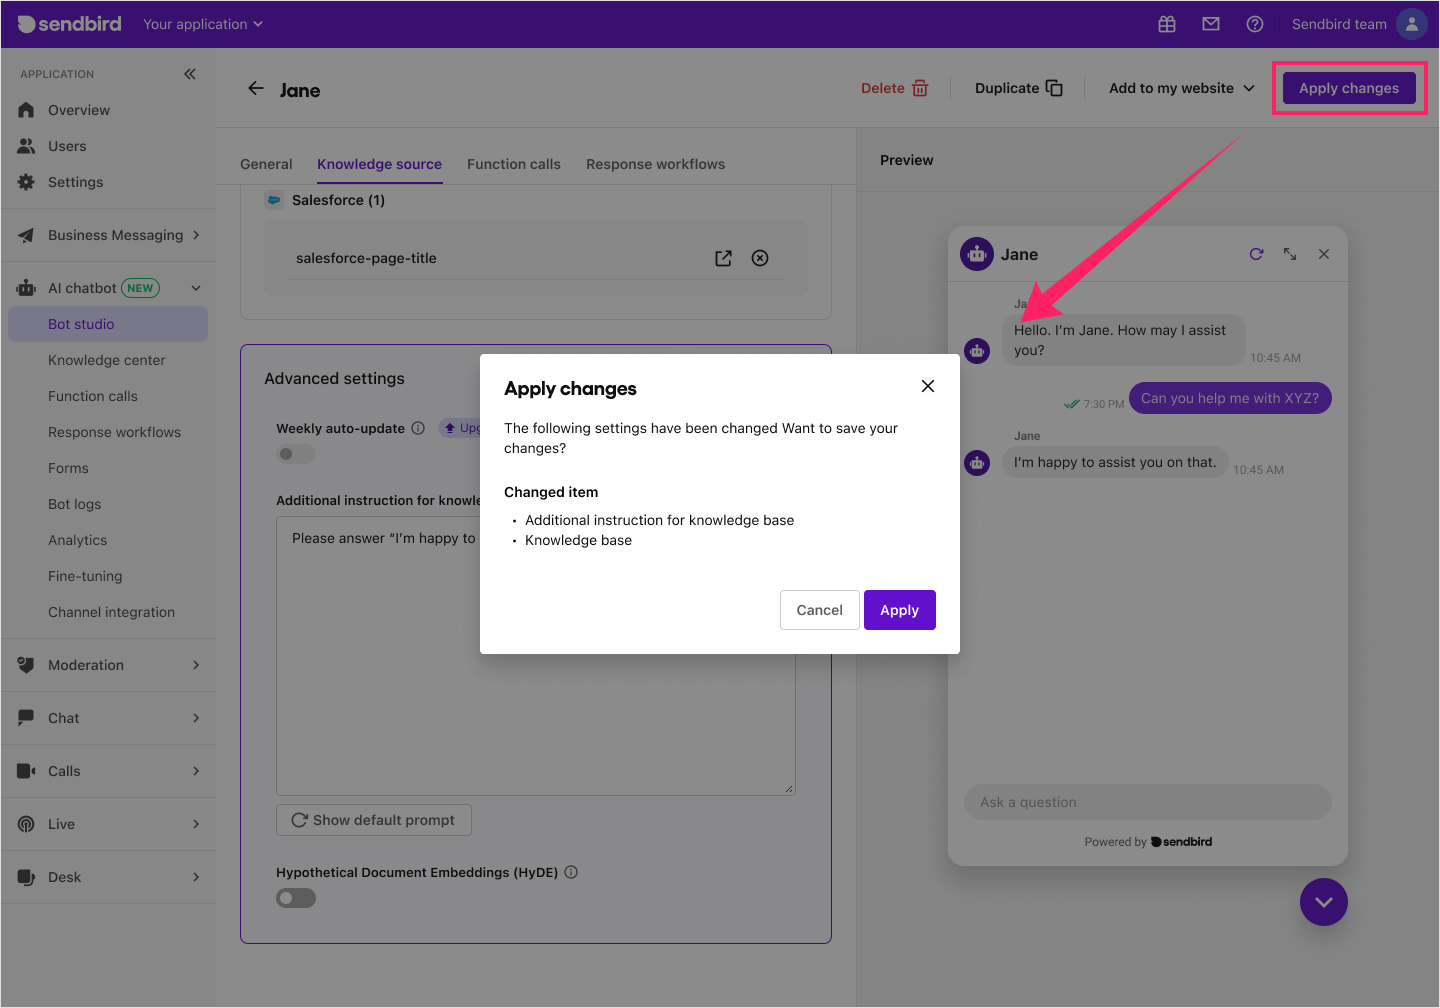This screenshot has height=1008, width=1440.
Task: Click the Sendbird logo
Action: tap(69, 24)
